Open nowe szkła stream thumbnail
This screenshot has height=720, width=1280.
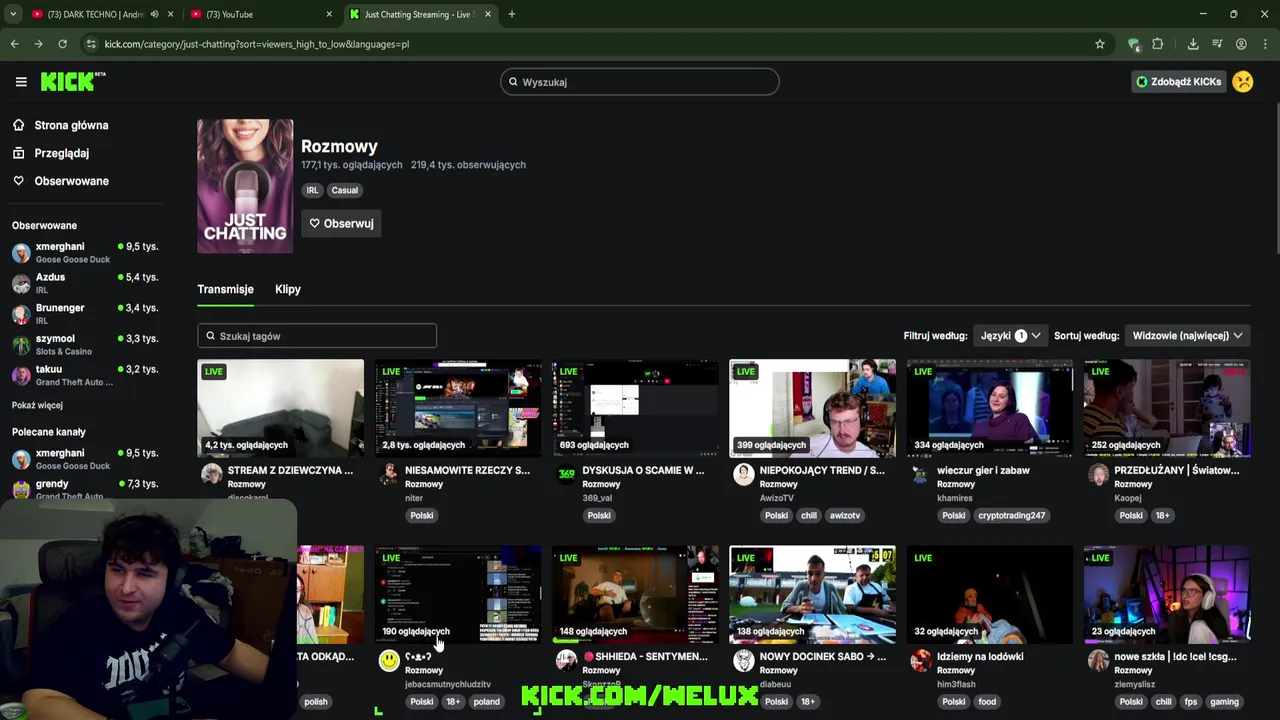coord(1167,594)
